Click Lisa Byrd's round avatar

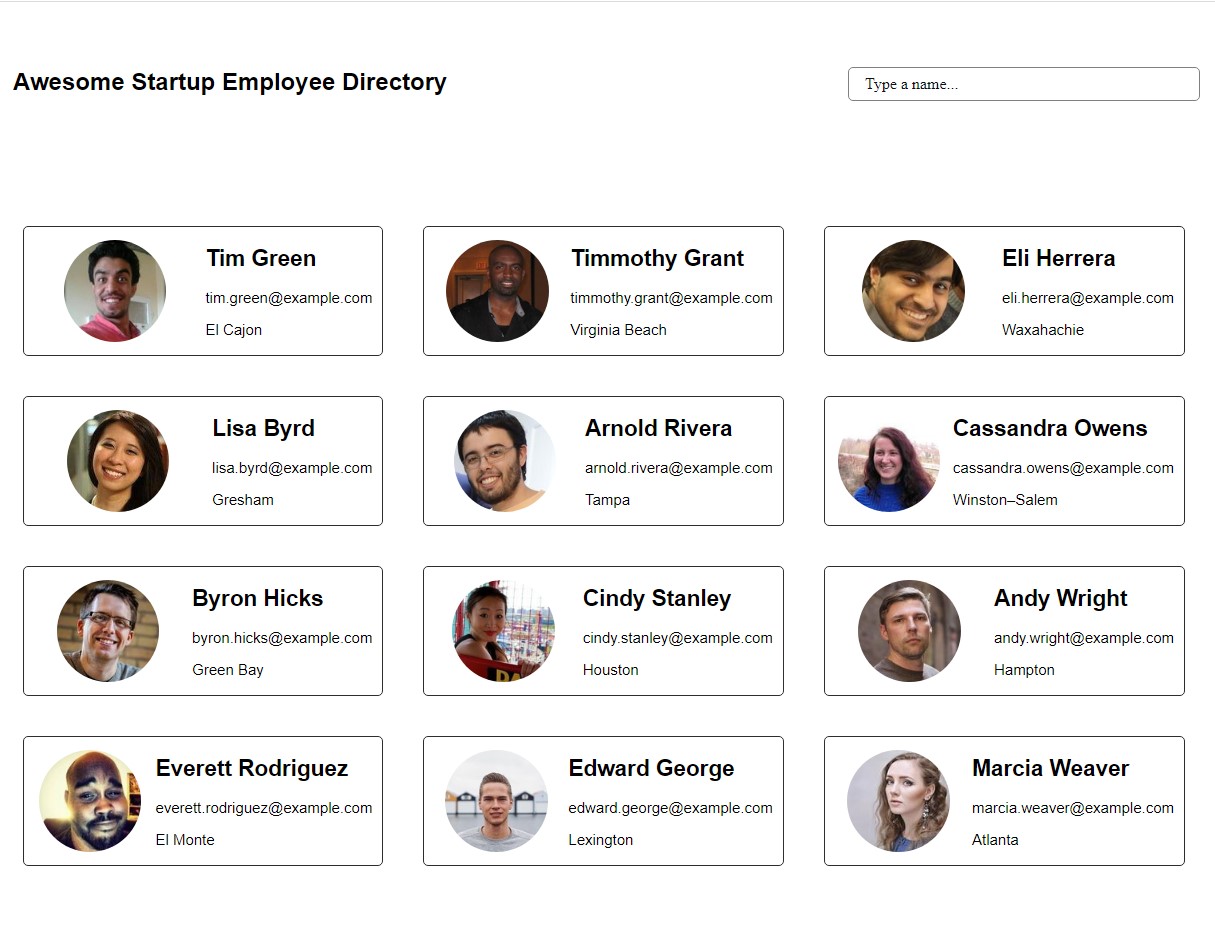[118, 461]
